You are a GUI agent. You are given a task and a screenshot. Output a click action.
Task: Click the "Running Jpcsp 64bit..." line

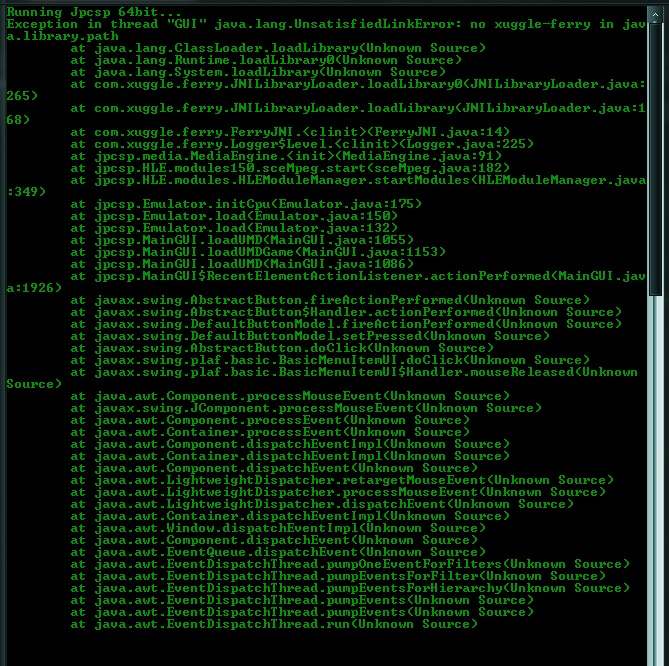point(93,12)
